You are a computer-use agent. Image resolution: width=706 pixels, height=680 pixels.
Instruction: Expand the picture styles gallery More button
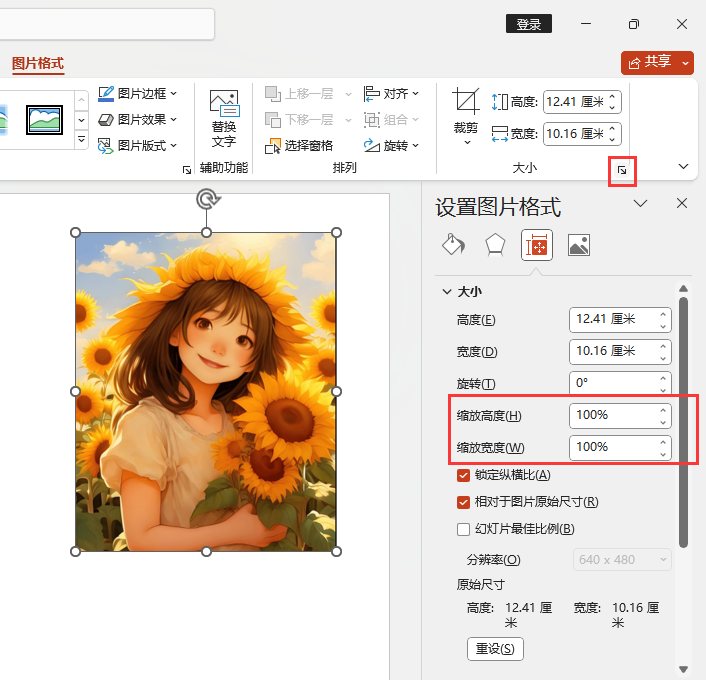[x=81, y=140]
